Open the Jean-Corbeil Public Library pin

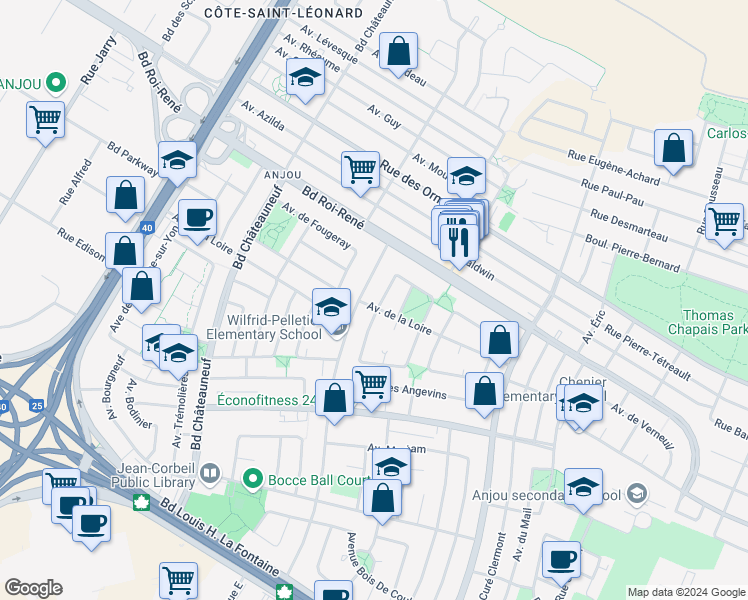(x=209, y=474)
